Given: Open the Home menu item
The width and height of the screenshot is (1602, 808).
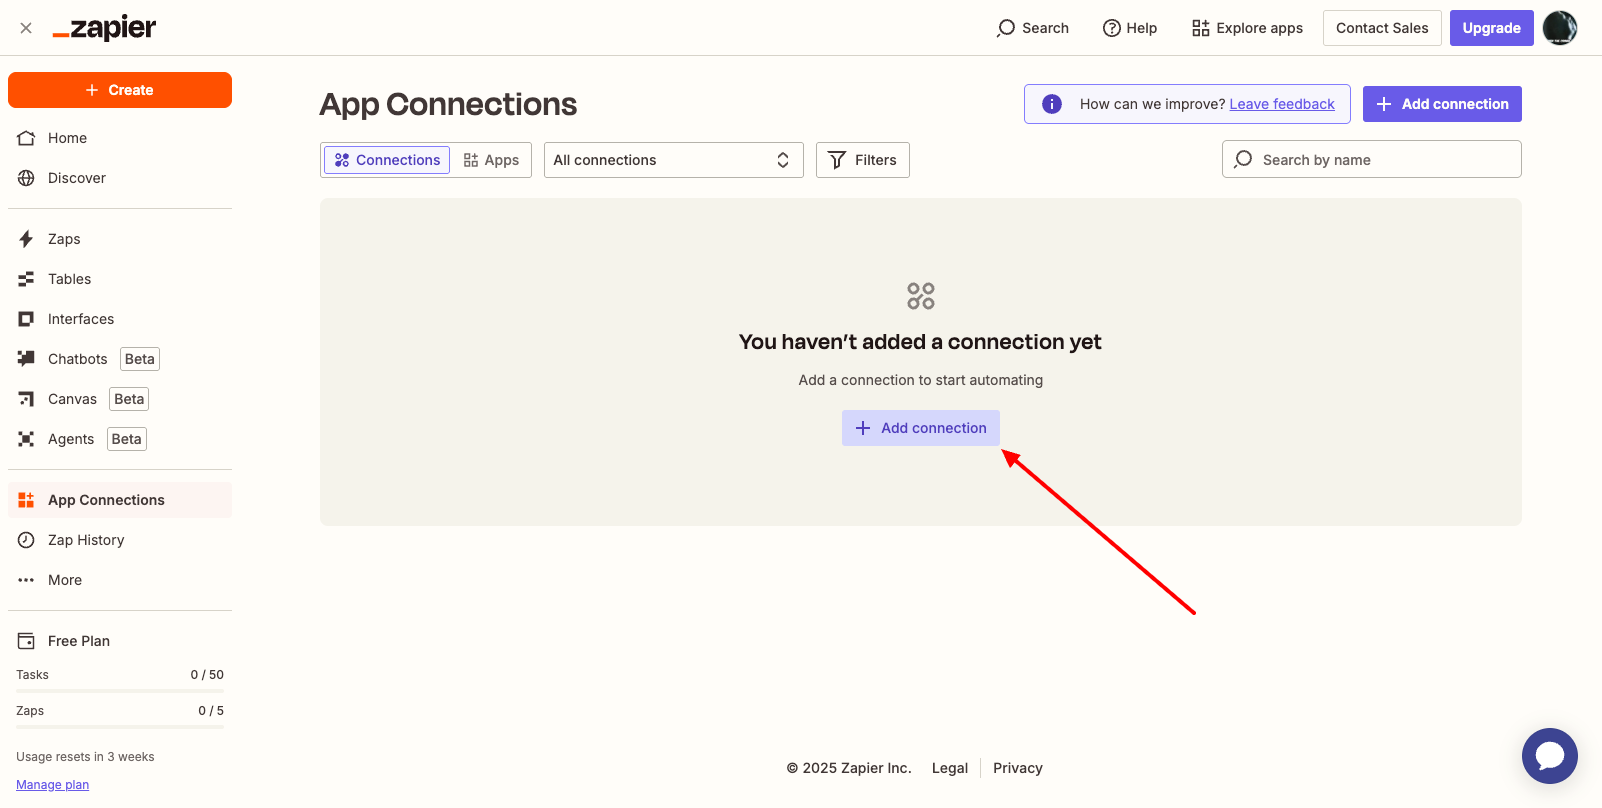Looking at the screenshot, I should pyautogui.click(x=120, y=138).
